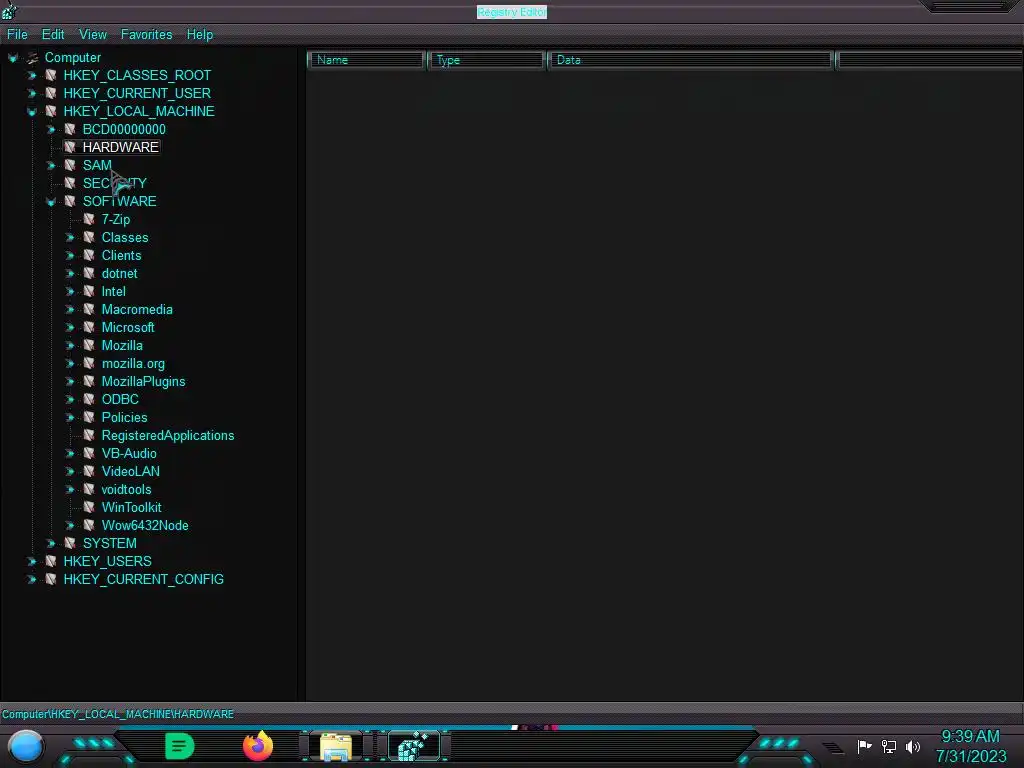Click the Intel key folder icon
This screenshot has height=768, width=1024.
pyautogui.click(x=89, y=291)
